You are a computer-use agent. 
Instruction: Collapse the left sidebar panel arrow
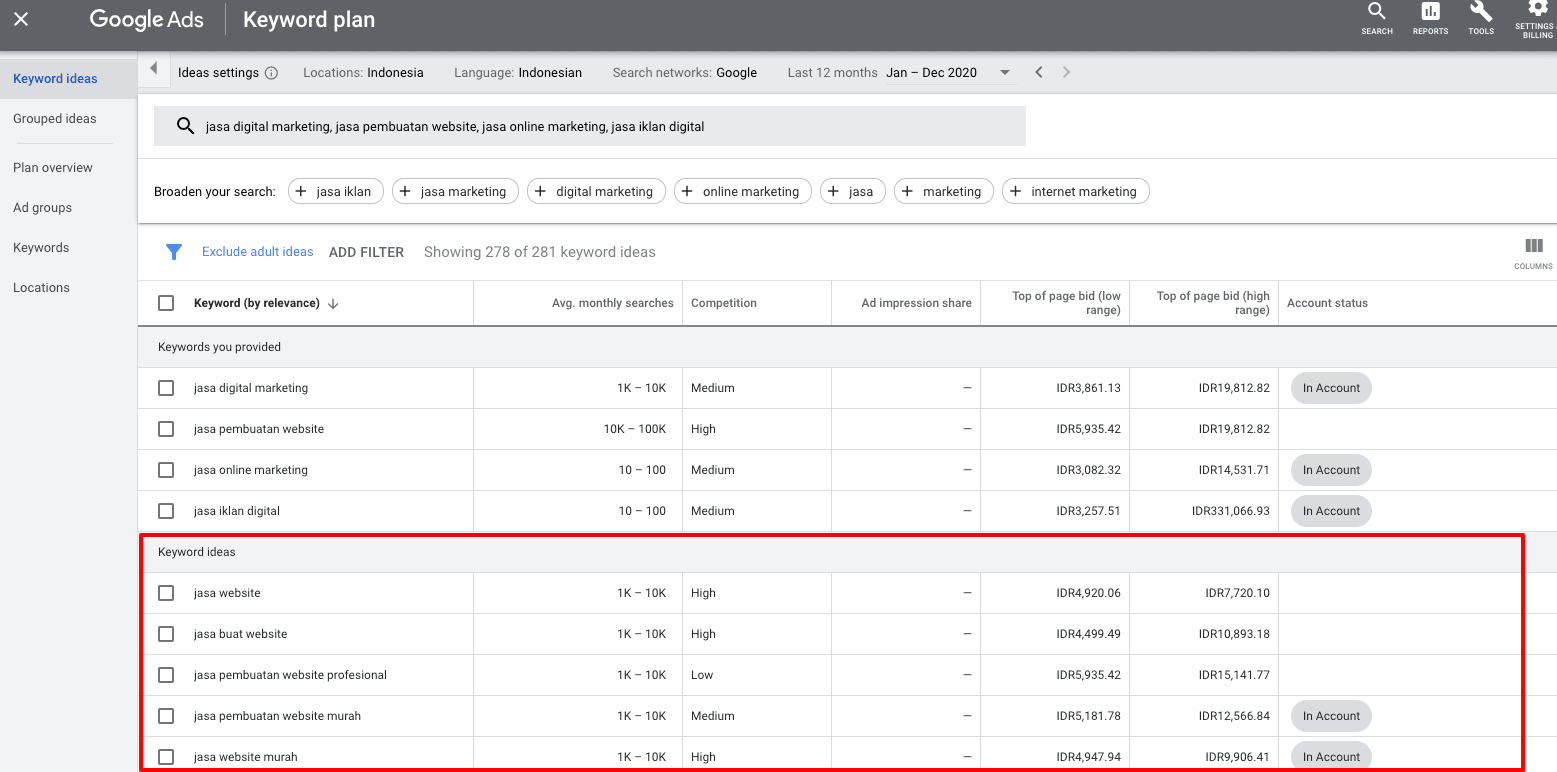point(153,69)
